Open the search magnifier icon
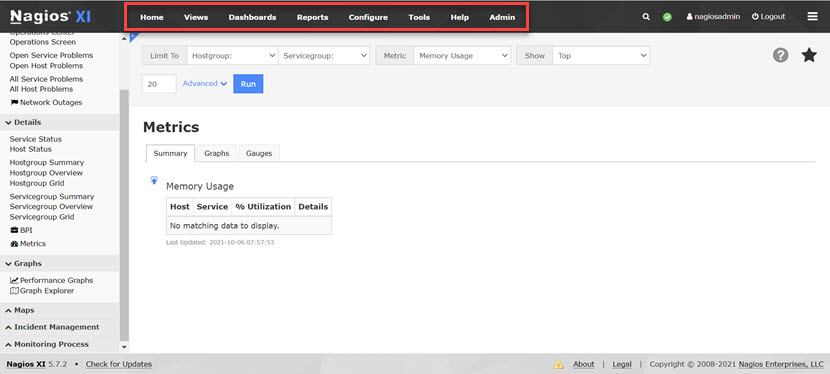 646,17
